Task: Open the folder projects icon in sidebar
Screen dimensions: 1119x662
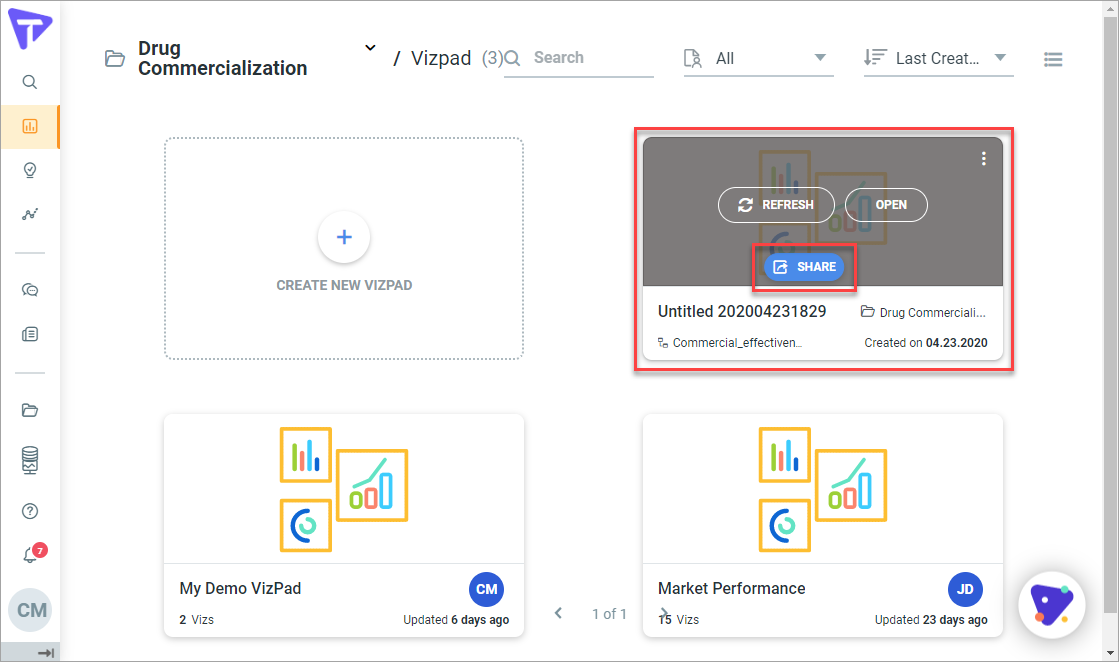Action: coord(29,410)
